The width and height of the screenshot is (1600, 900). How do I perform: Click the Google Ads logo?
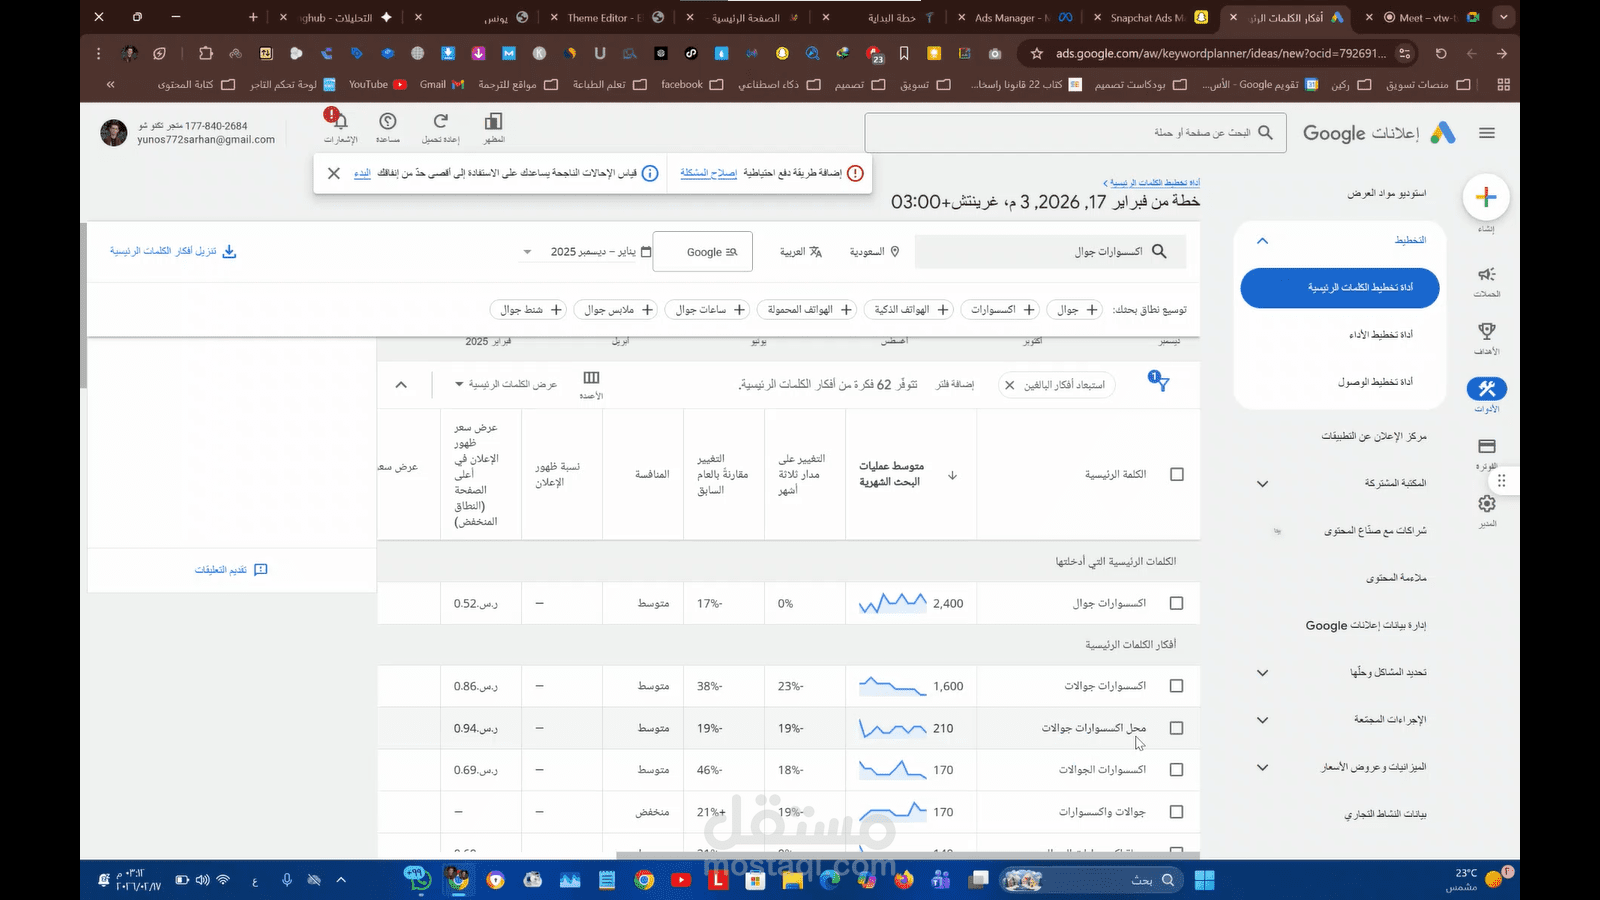1442,133
